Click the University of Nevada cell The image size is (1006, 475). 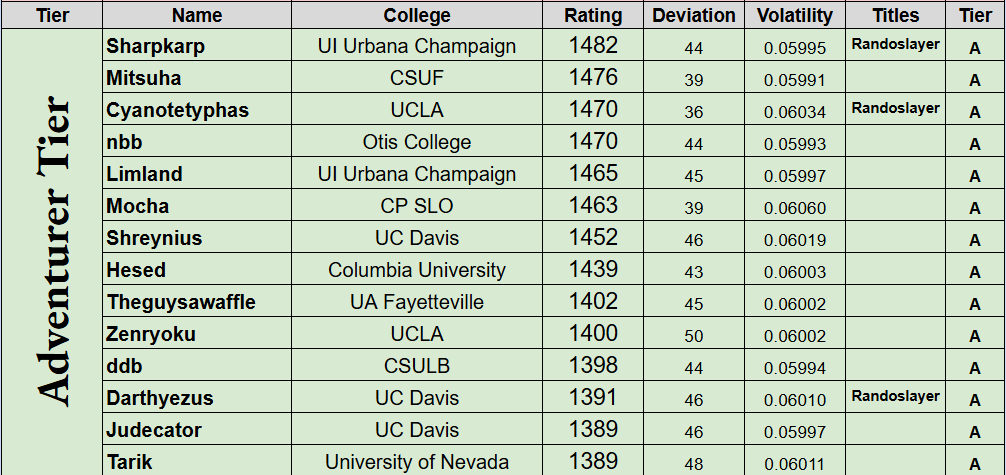coord(417,462)
